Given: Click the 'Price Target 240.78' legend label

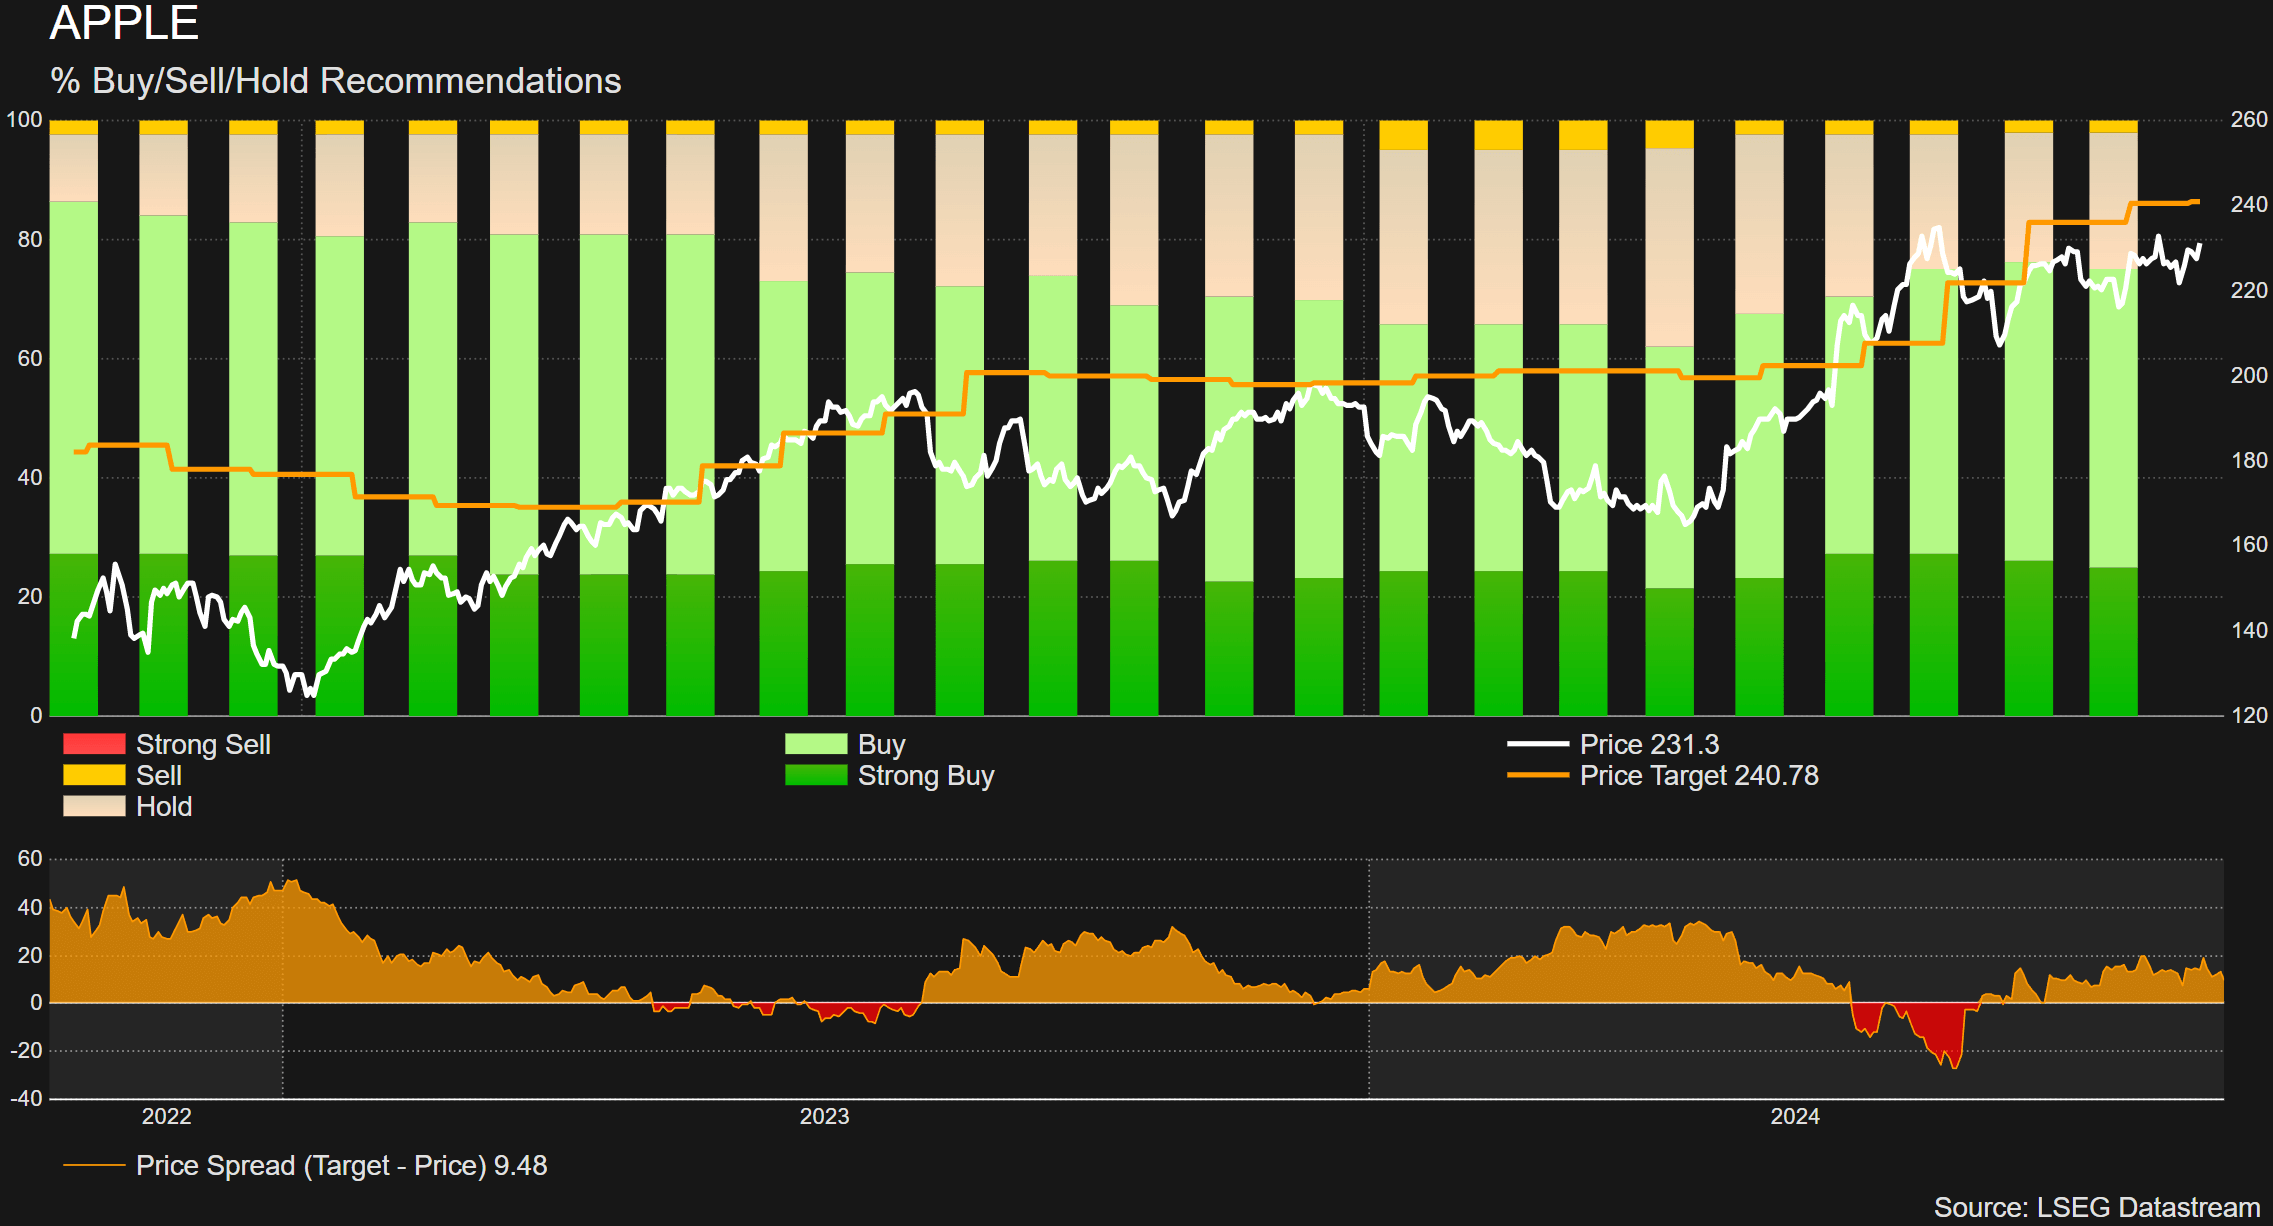Looking at the screenshot, I should point(1699,776).
